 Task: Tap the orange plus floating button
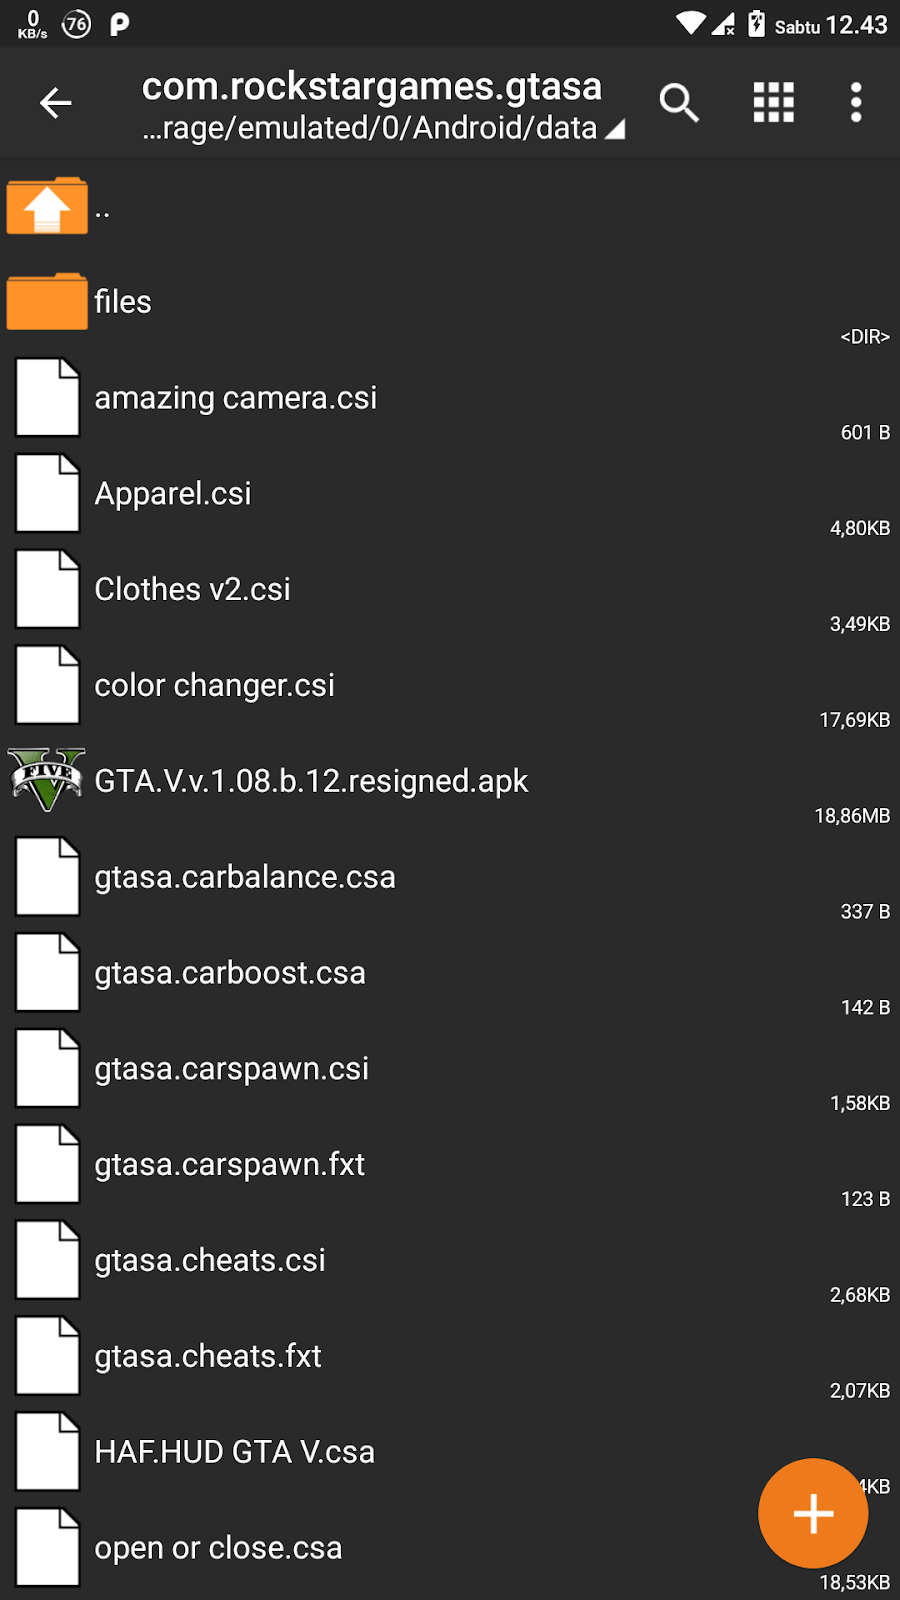[812, 1513]
